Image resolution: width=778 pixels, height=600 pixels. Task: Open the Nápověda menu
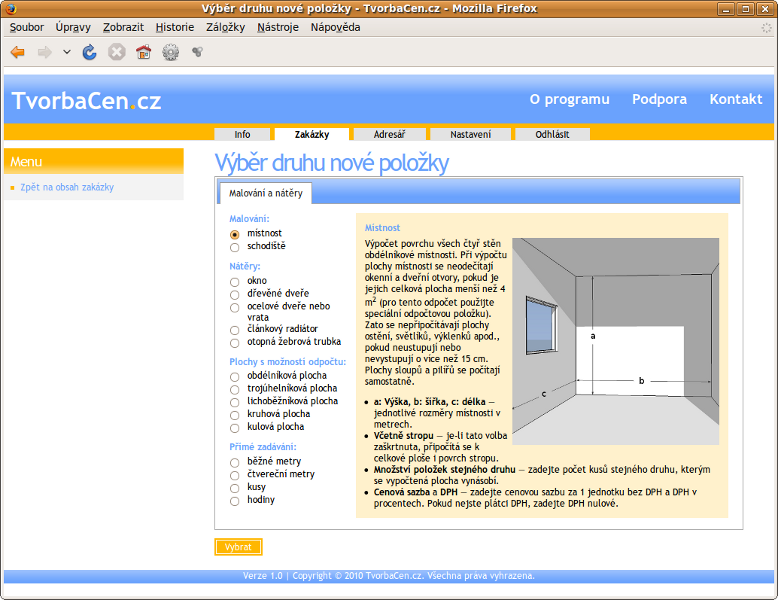click(335, 27)
